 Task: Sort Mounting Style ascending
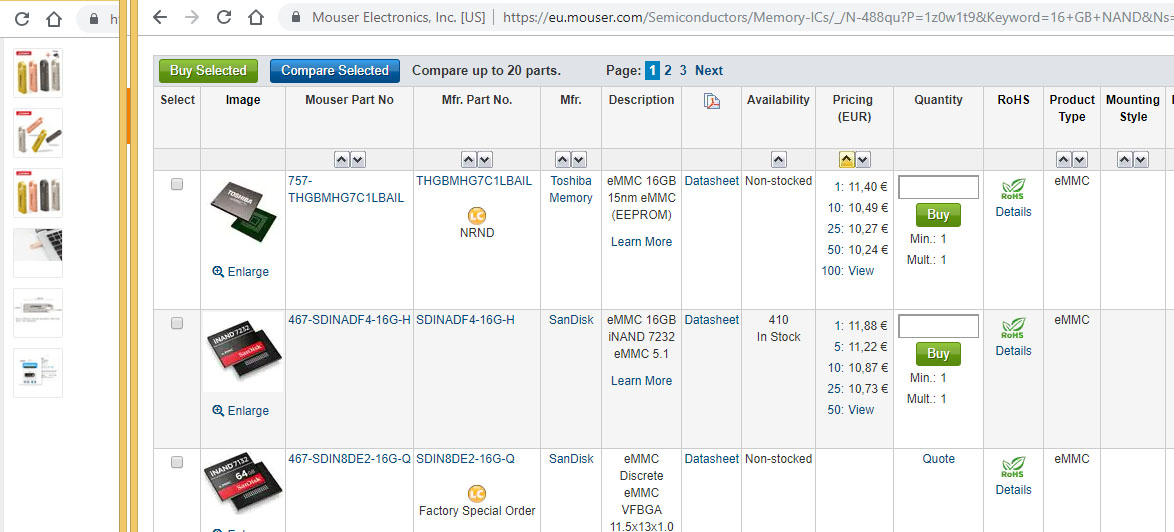(x=1125, y=159)
